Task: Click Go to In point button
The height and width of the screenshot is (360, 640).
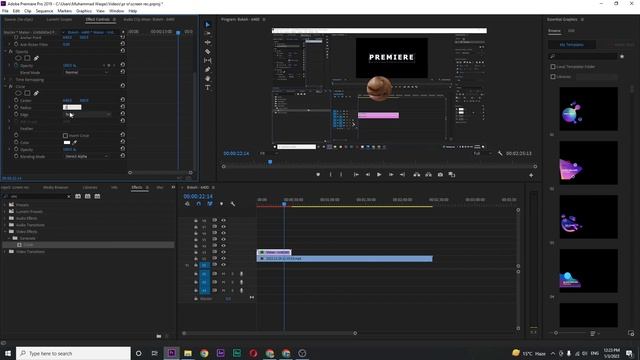Action: pyautogui.click(x=356, y=175)
